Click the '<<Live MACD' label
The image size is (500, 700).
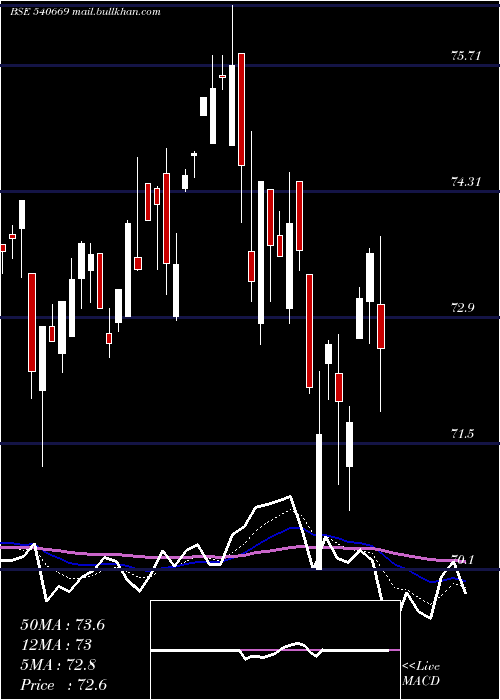421,673
